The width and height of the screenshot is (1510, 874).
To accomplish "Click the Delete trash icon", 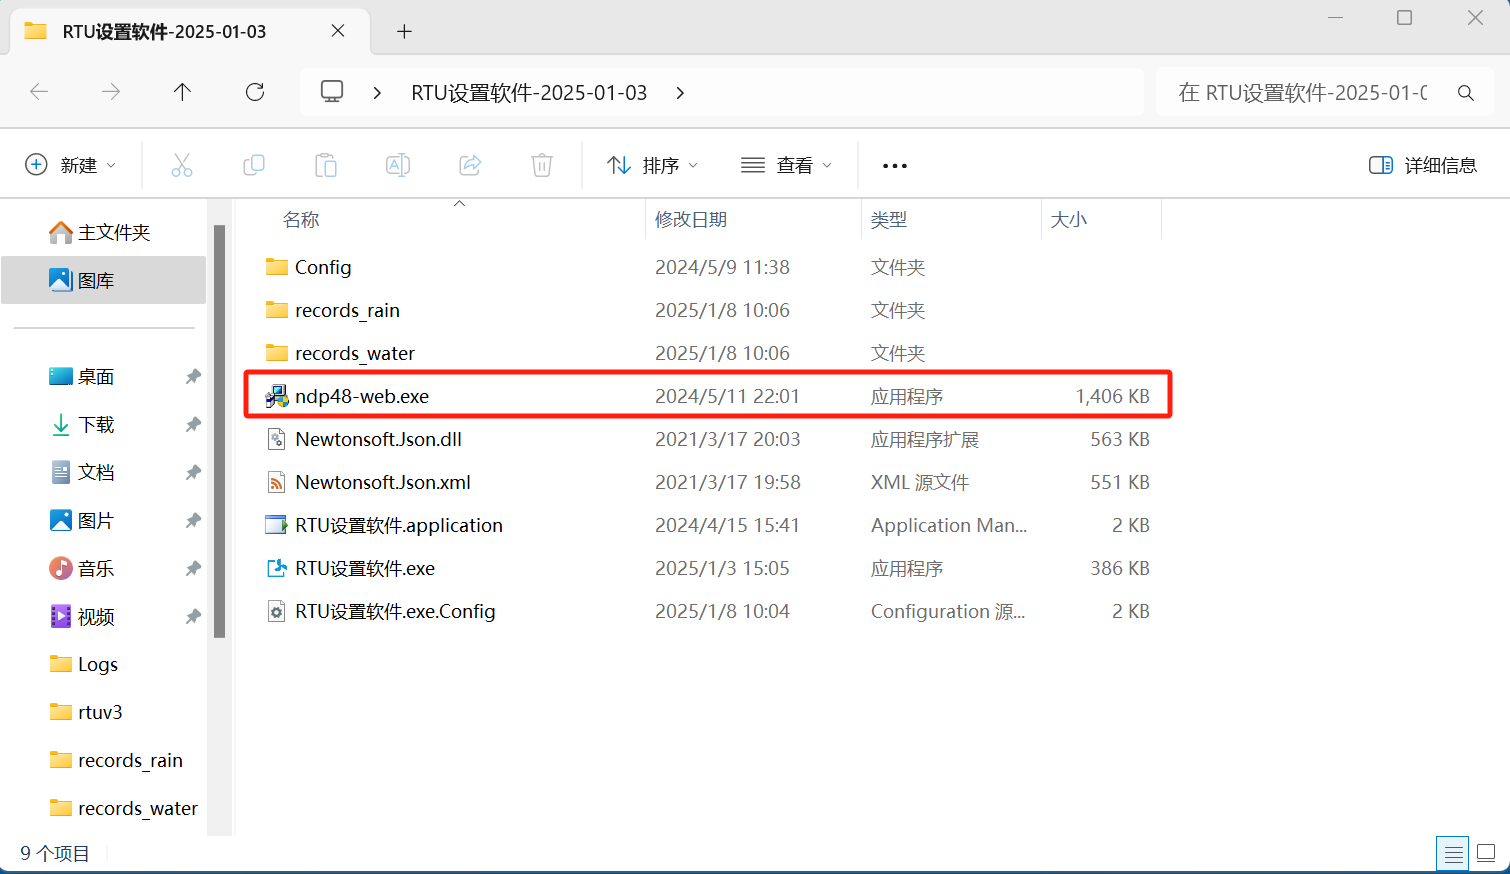I will [x=542, y=165].
